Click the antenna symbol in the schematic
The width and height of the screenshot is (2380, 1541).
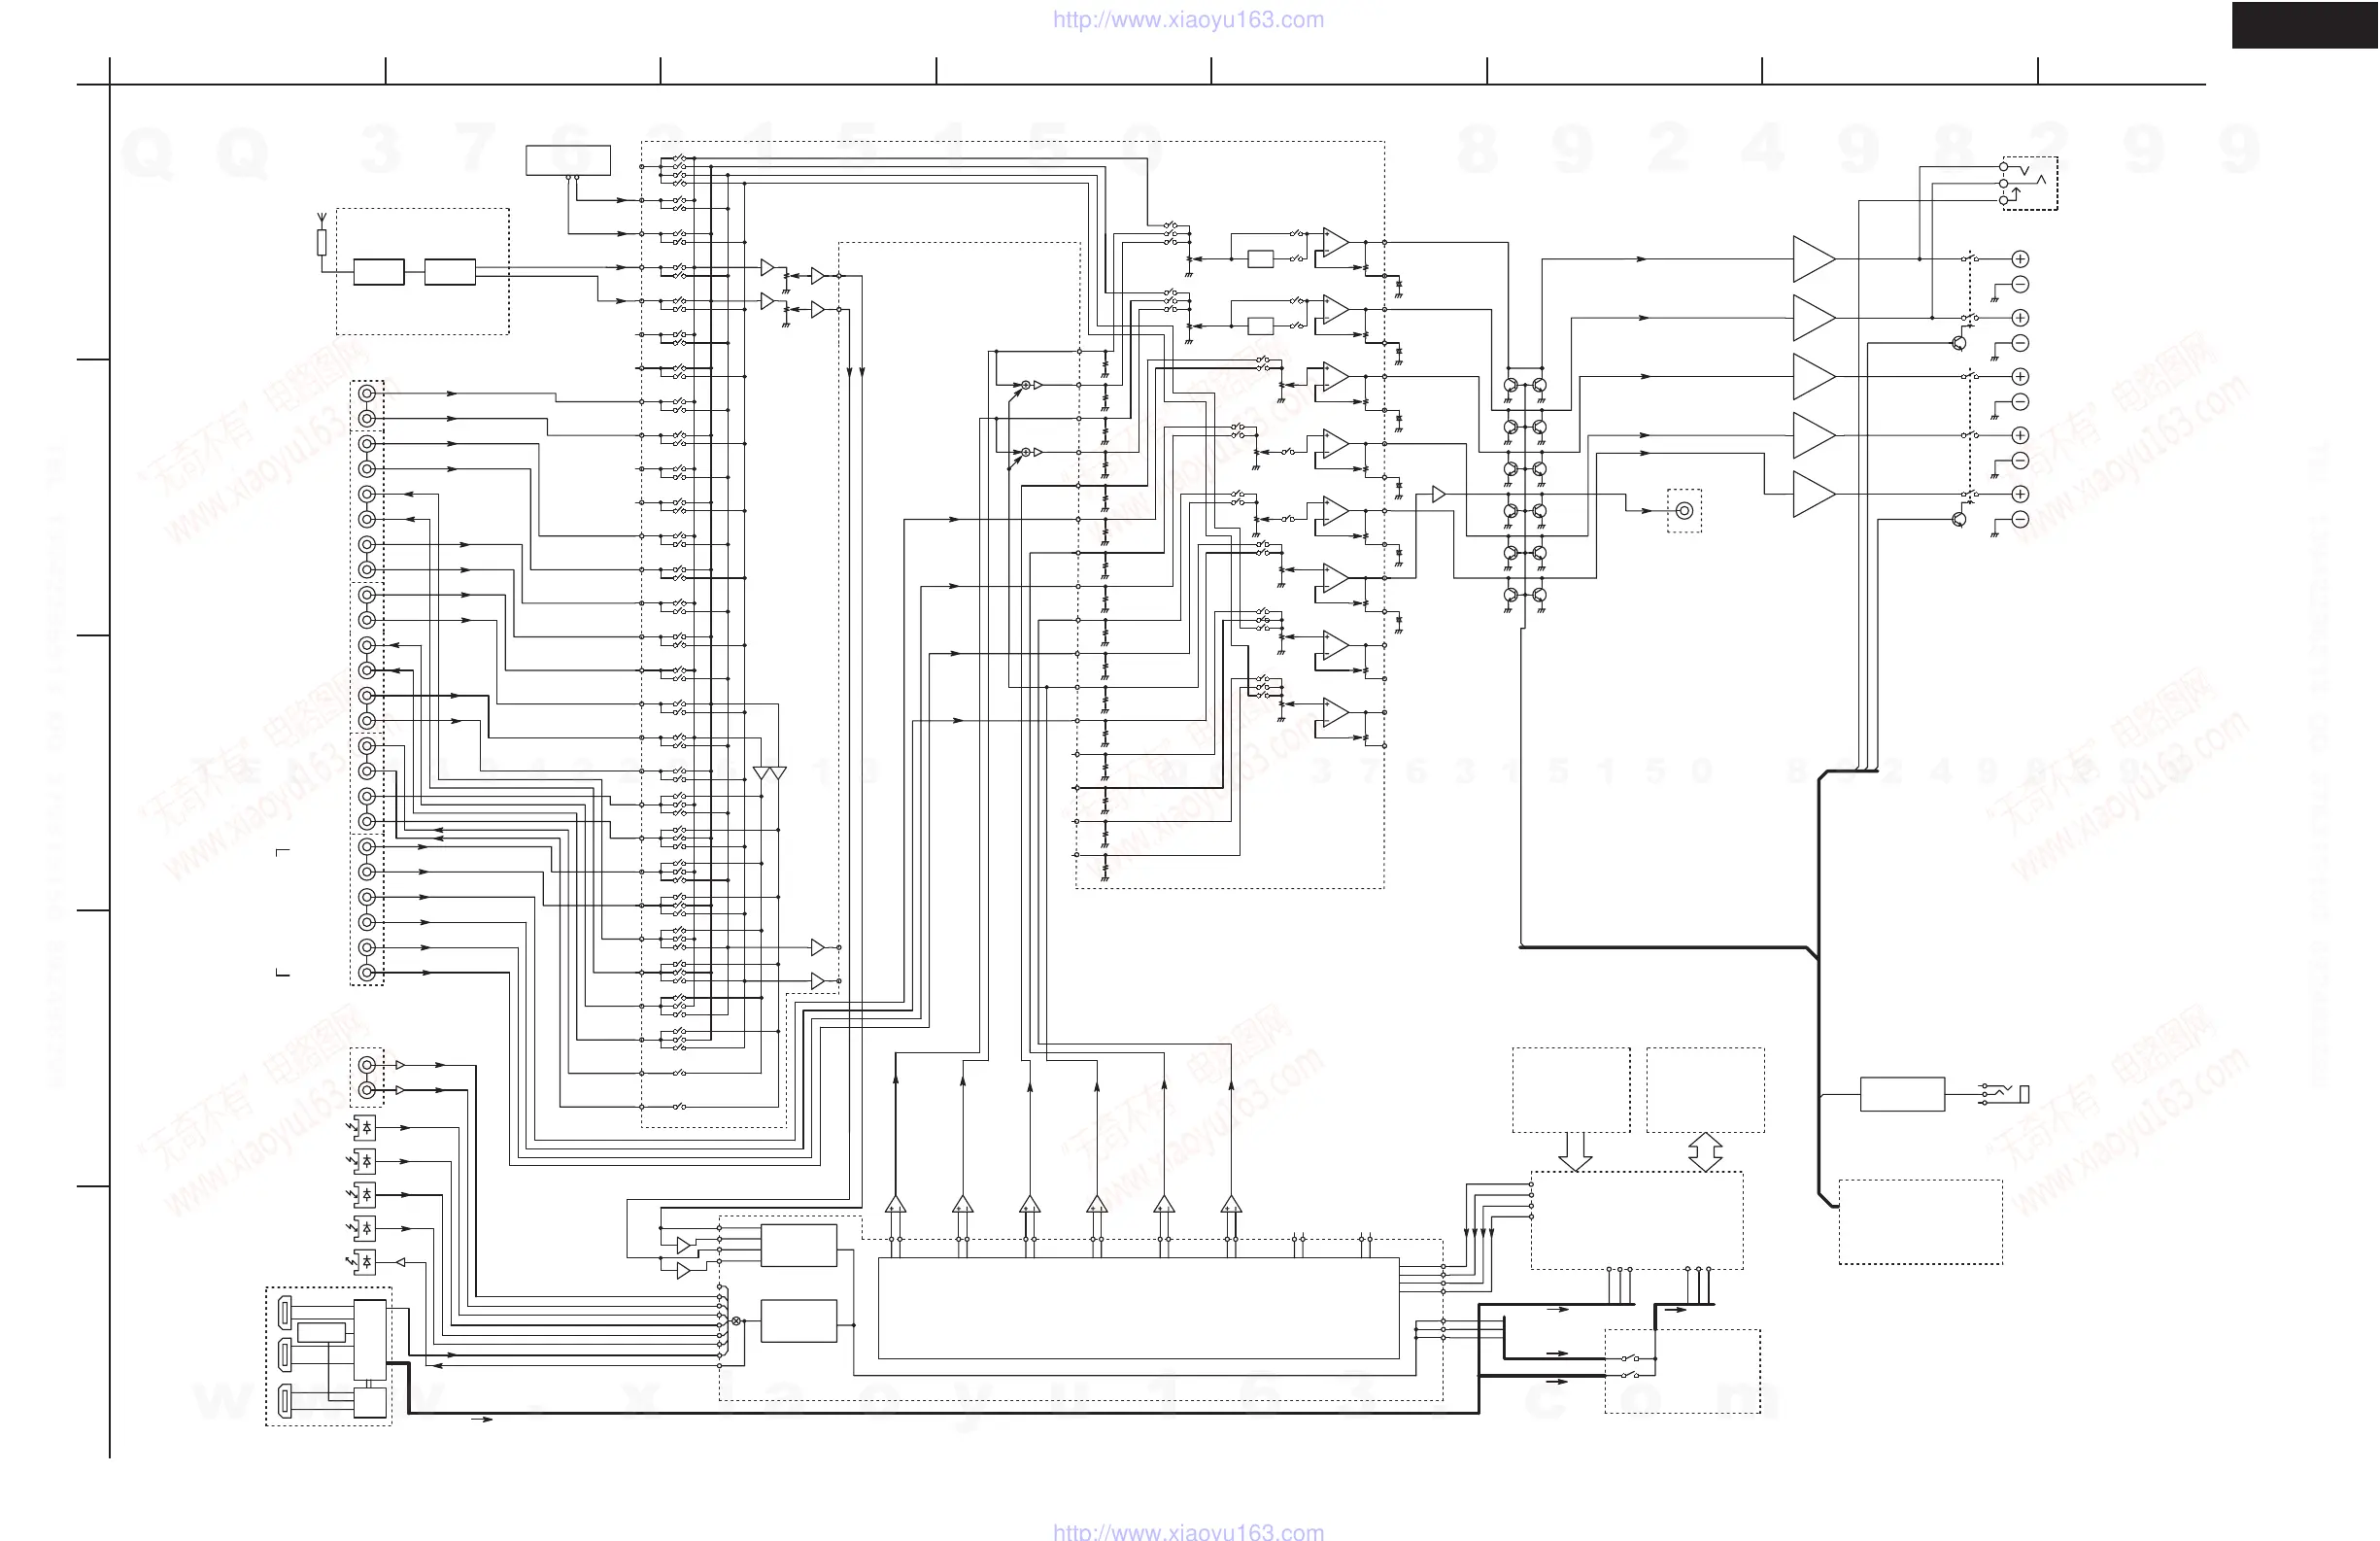coord(321,220)
